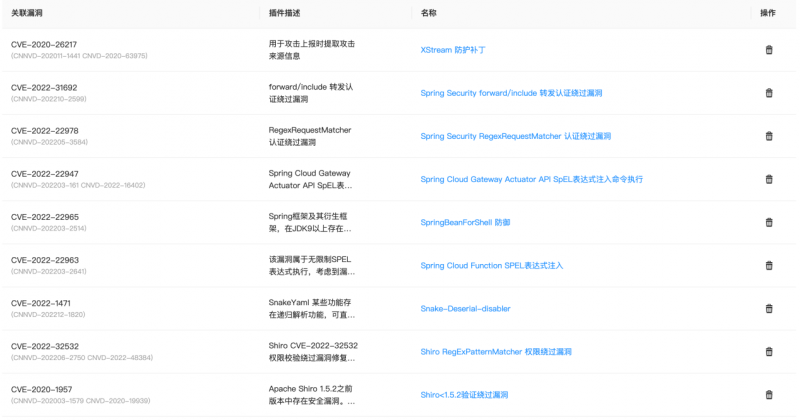
Task: Click delete icon in CVE-2022-22947 row
Action: click(x=769, y=179)
